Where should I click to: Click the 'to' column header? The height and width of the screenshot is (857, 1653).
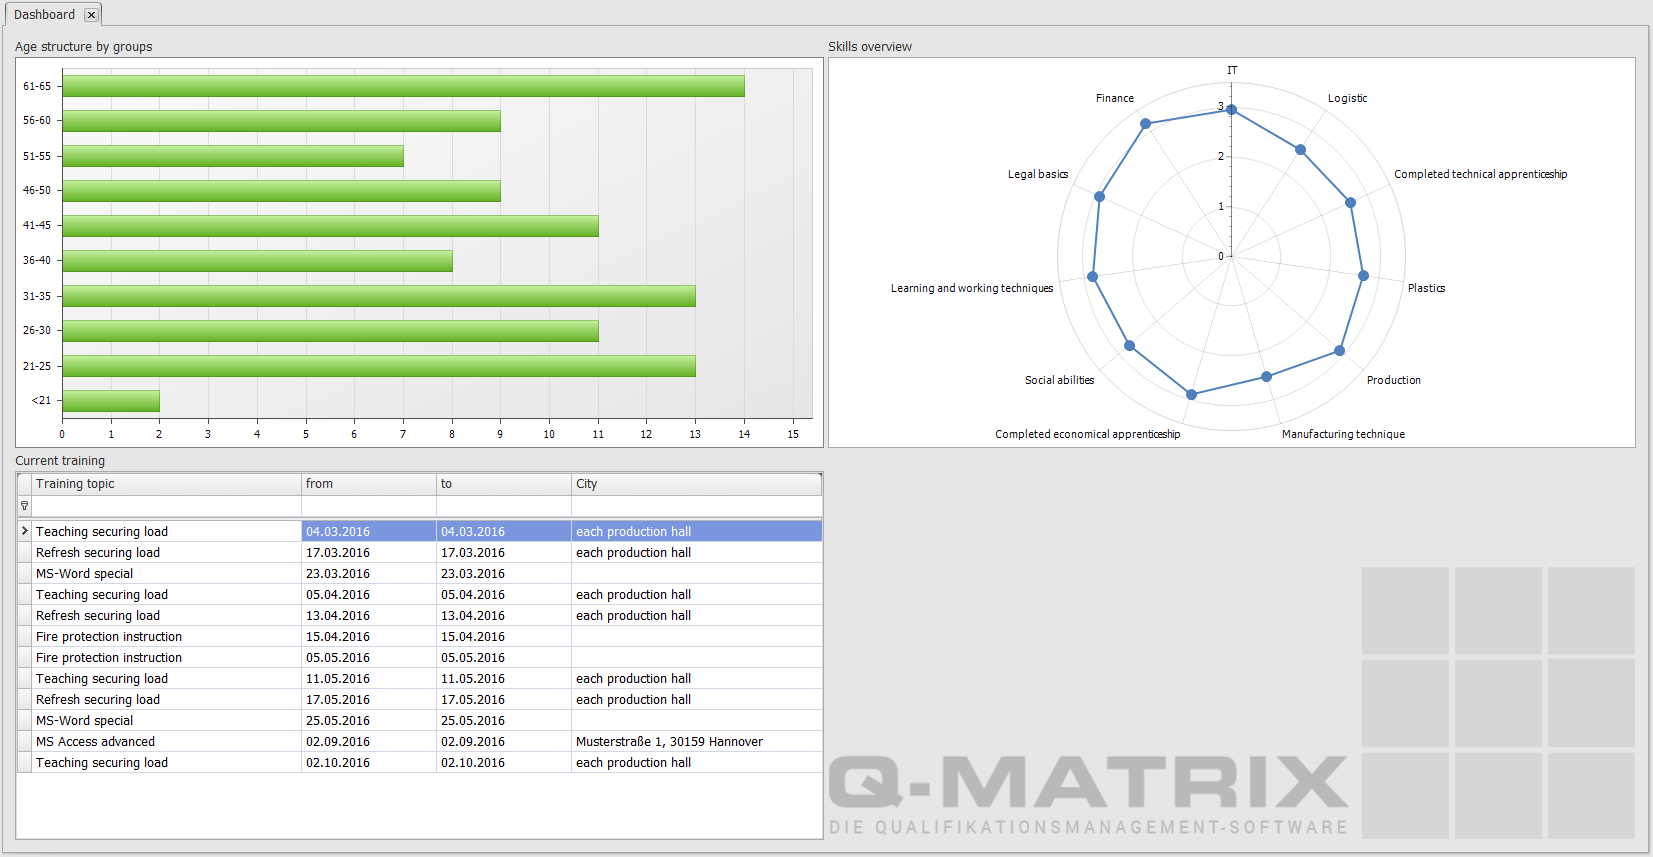tap(503, 484)
